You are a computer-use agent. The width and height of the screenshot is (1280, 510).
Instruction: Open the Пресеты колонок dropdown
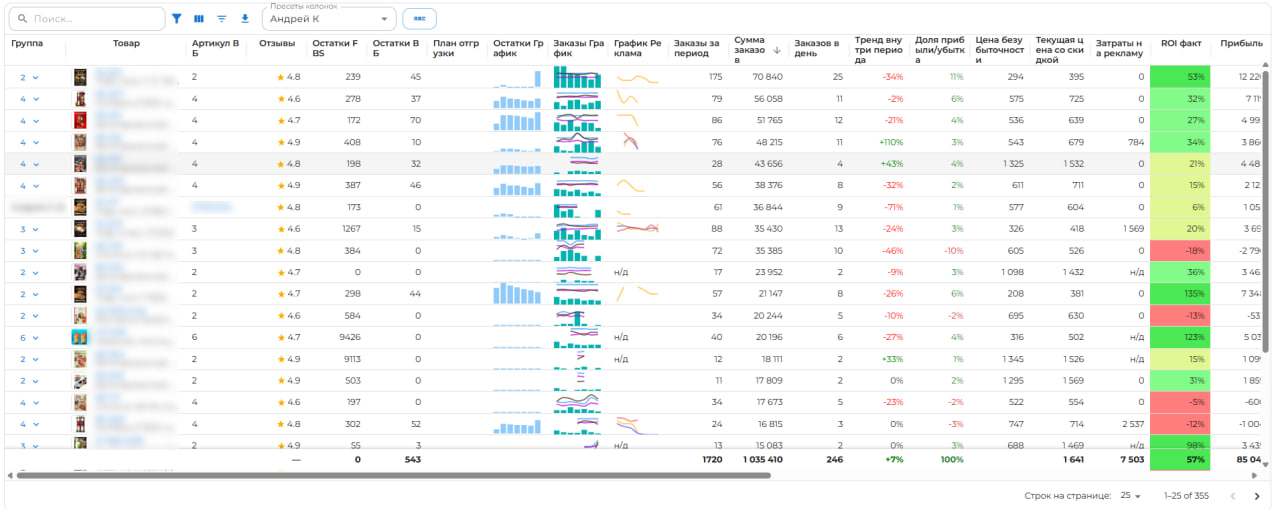tap(328, 19)
